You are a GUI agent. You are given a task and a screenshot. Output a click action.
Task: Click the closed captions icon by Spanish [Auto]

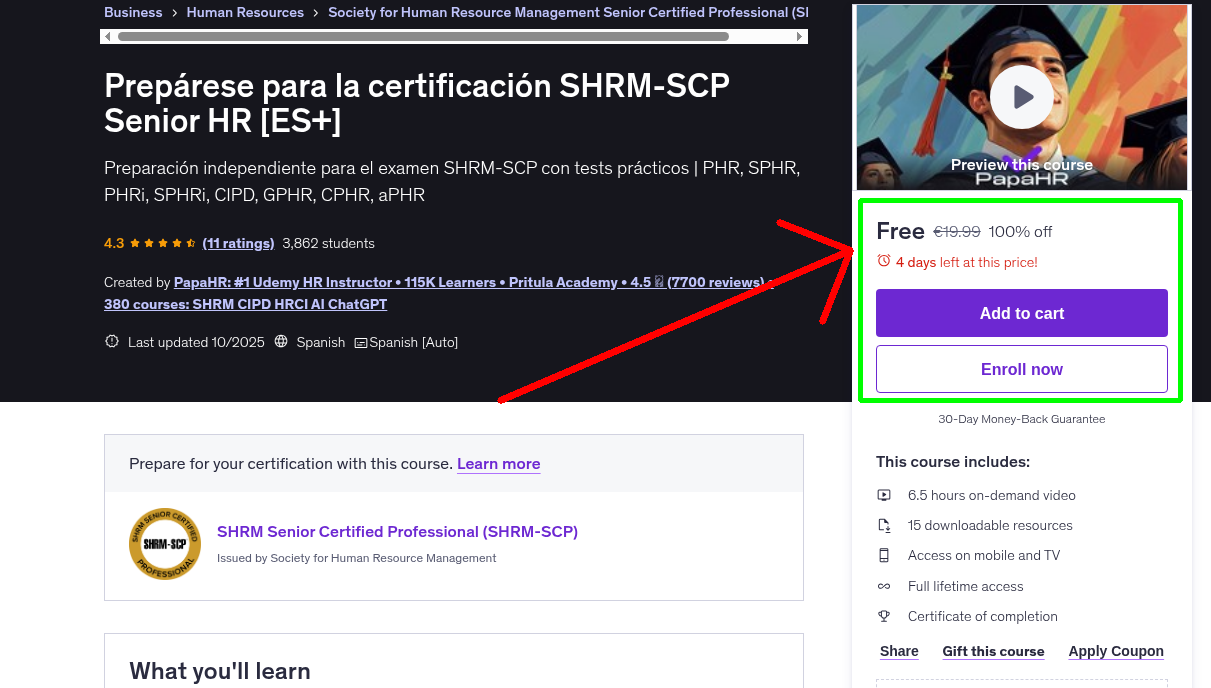coord(361,343)
